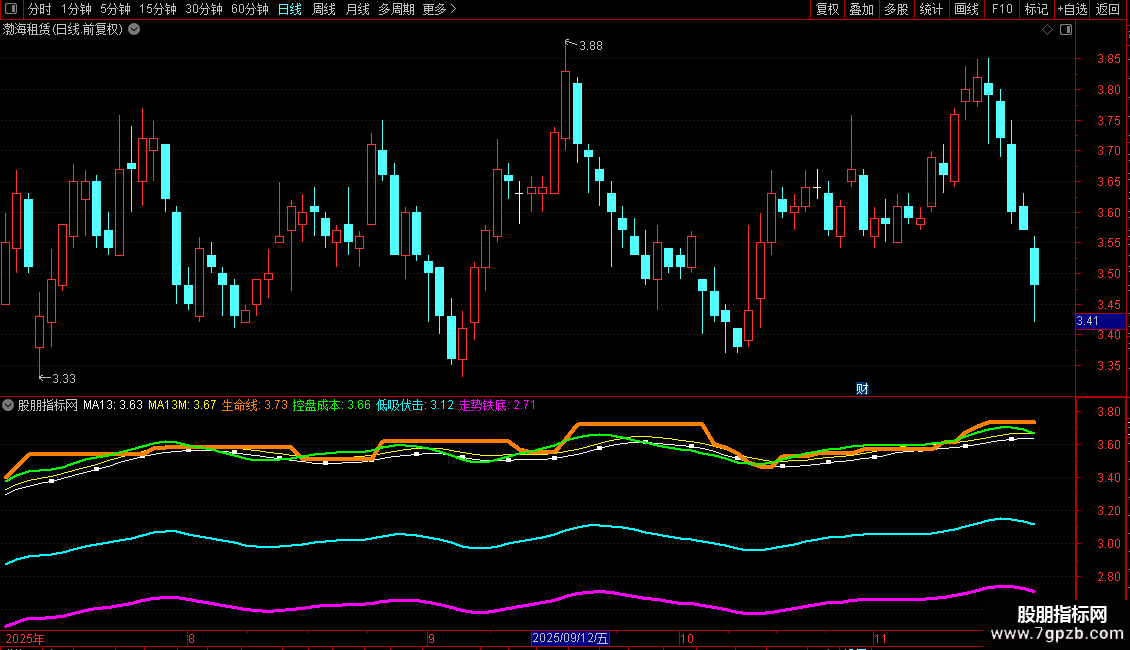Image resolution: width=1130 pixels, height=650 pixels.
Task: Open F10 company information
Action: [1001, 9]
